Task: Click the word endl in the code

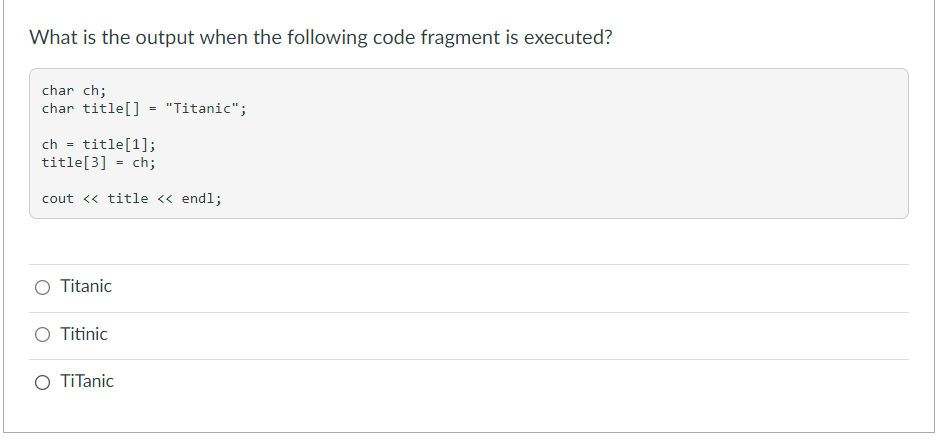Action: click(x=199, y=199)
